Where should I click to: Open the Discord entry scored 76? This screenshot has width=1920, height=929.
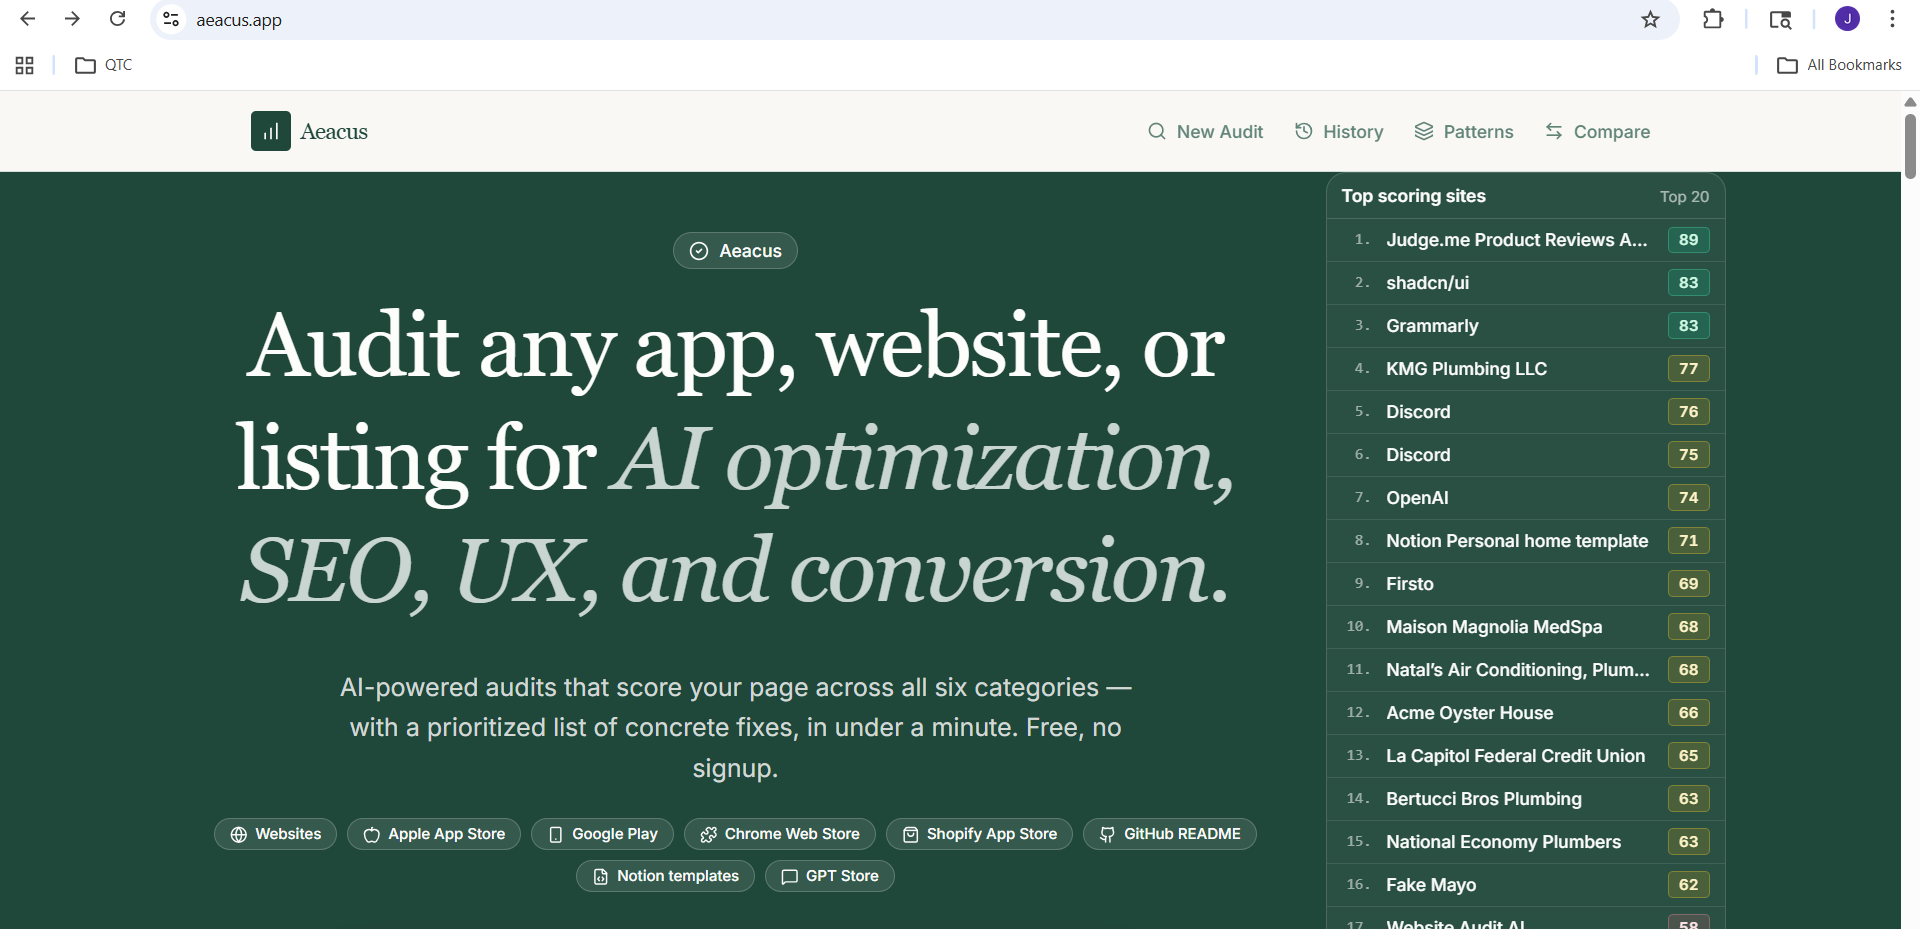point(1526,412)
